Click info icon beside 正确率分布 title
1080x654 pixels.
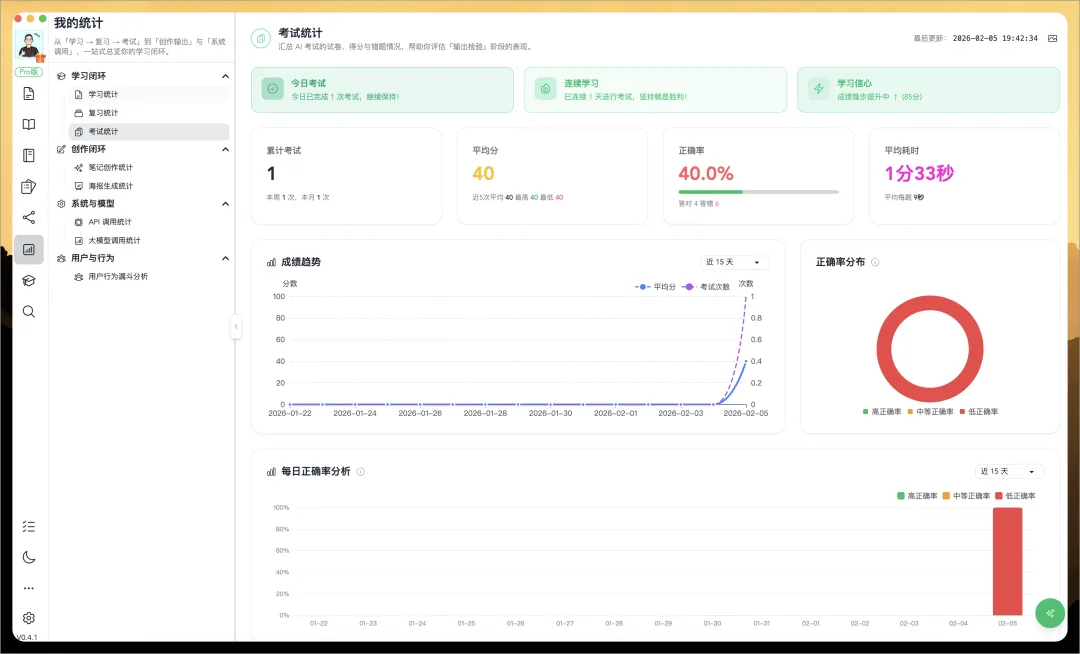[875, 262]
